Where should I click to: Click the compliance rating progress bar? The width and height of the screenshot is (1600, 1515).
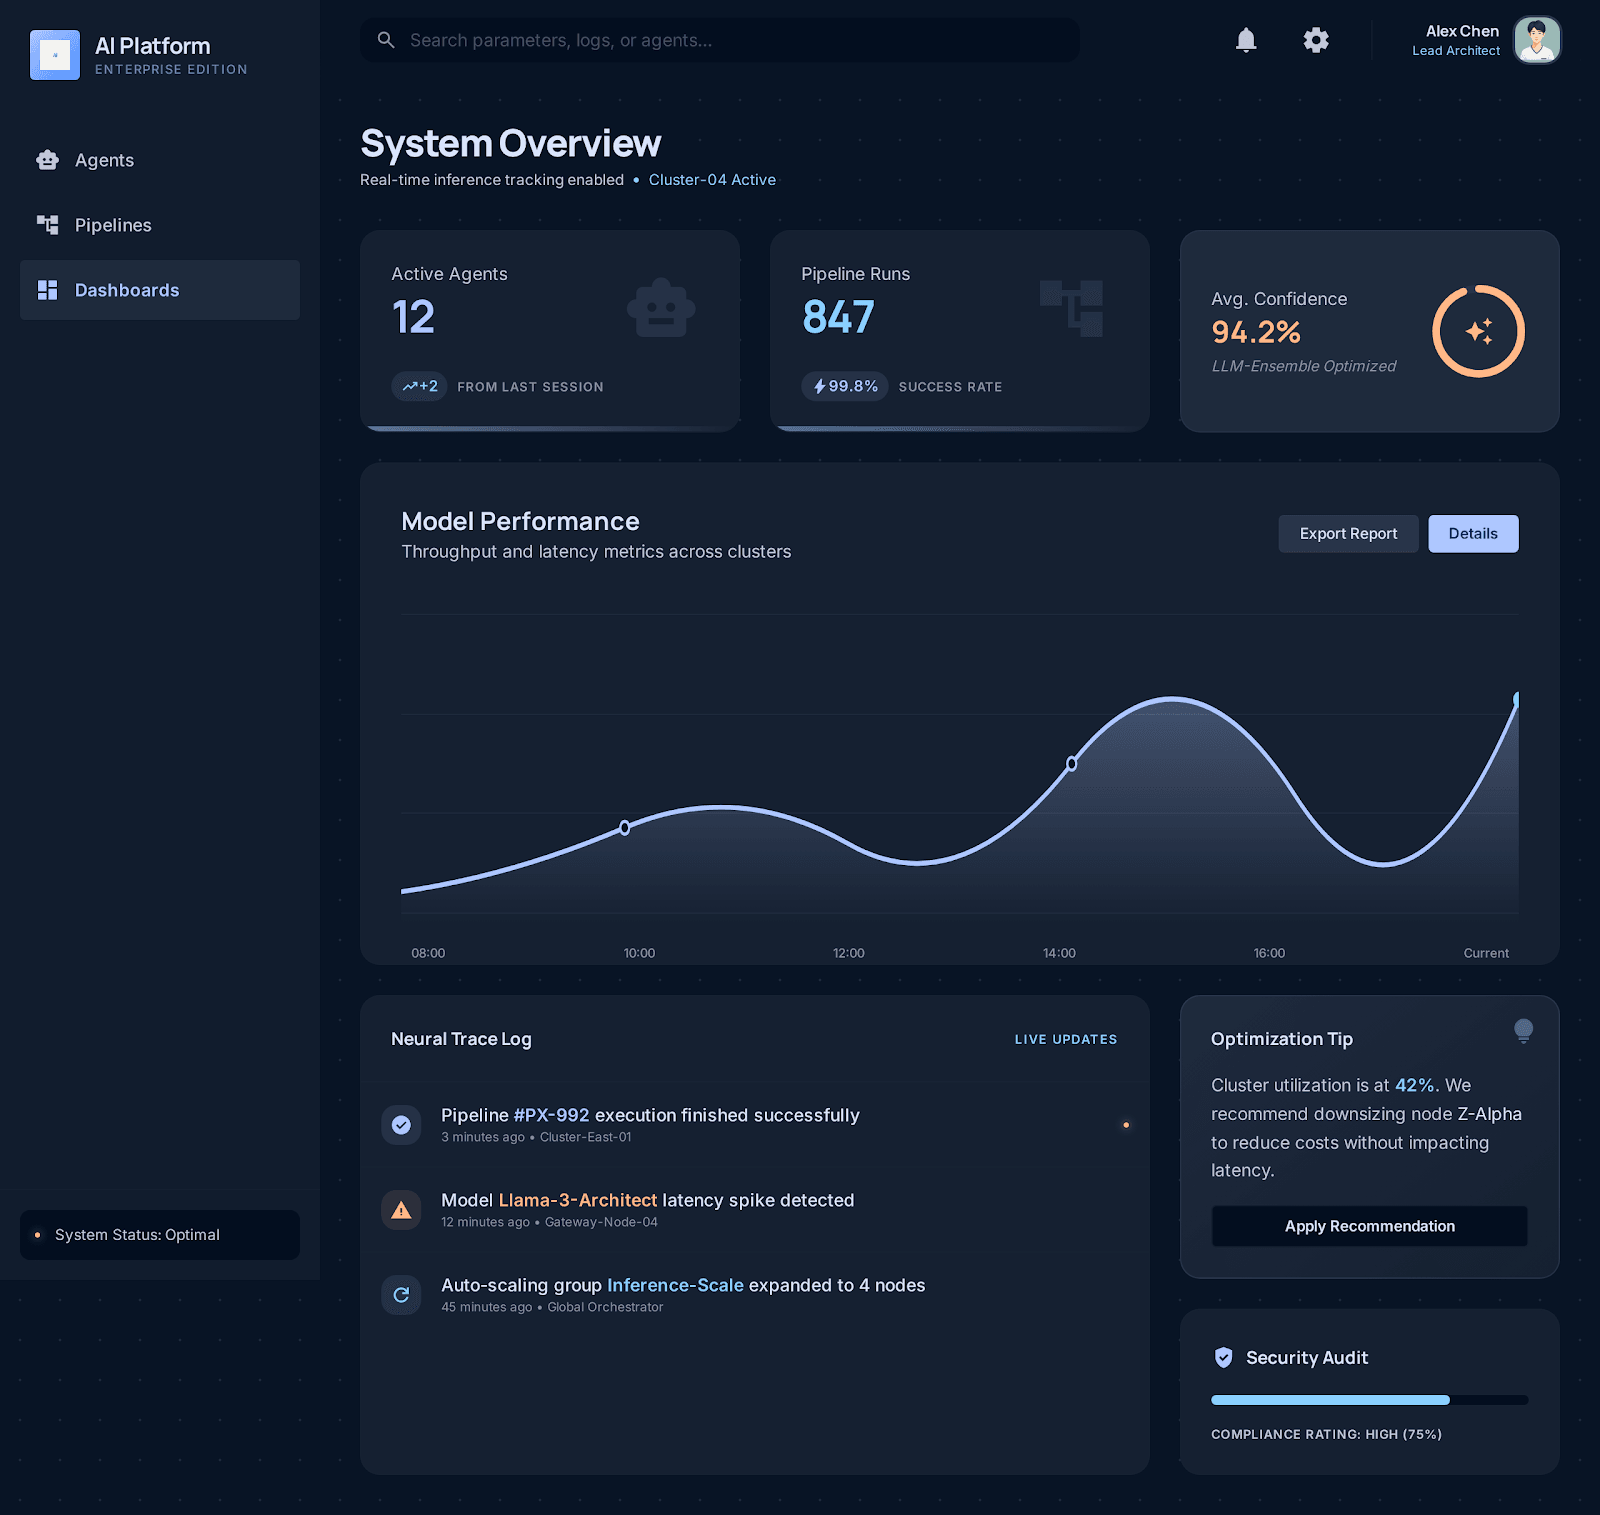pyautogui.click(x=1369, y=1400)
